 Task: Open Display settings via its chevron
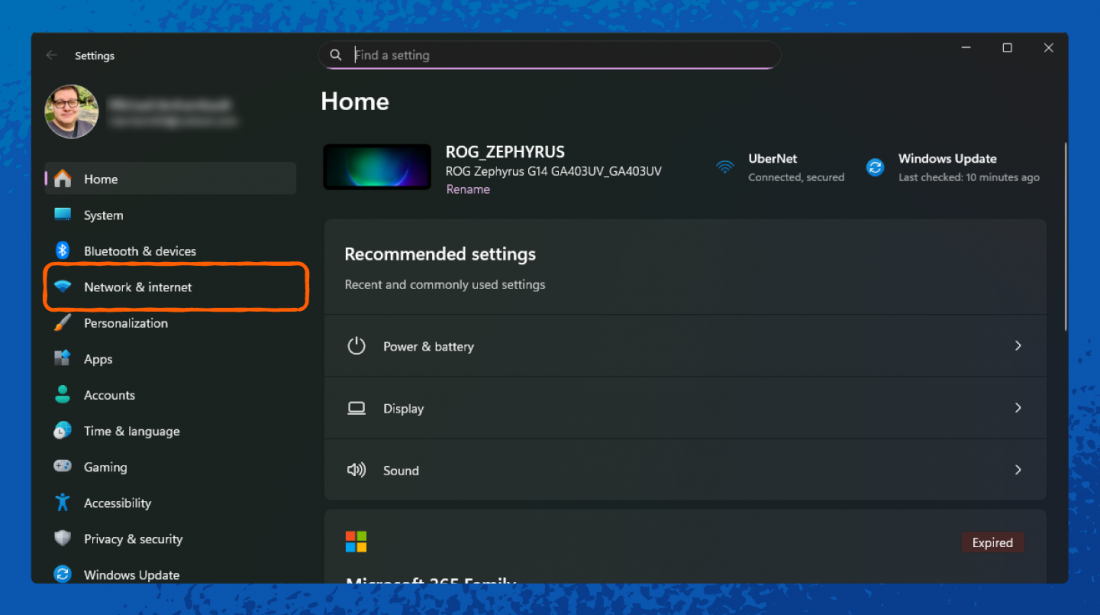(x=1018, y=408)
